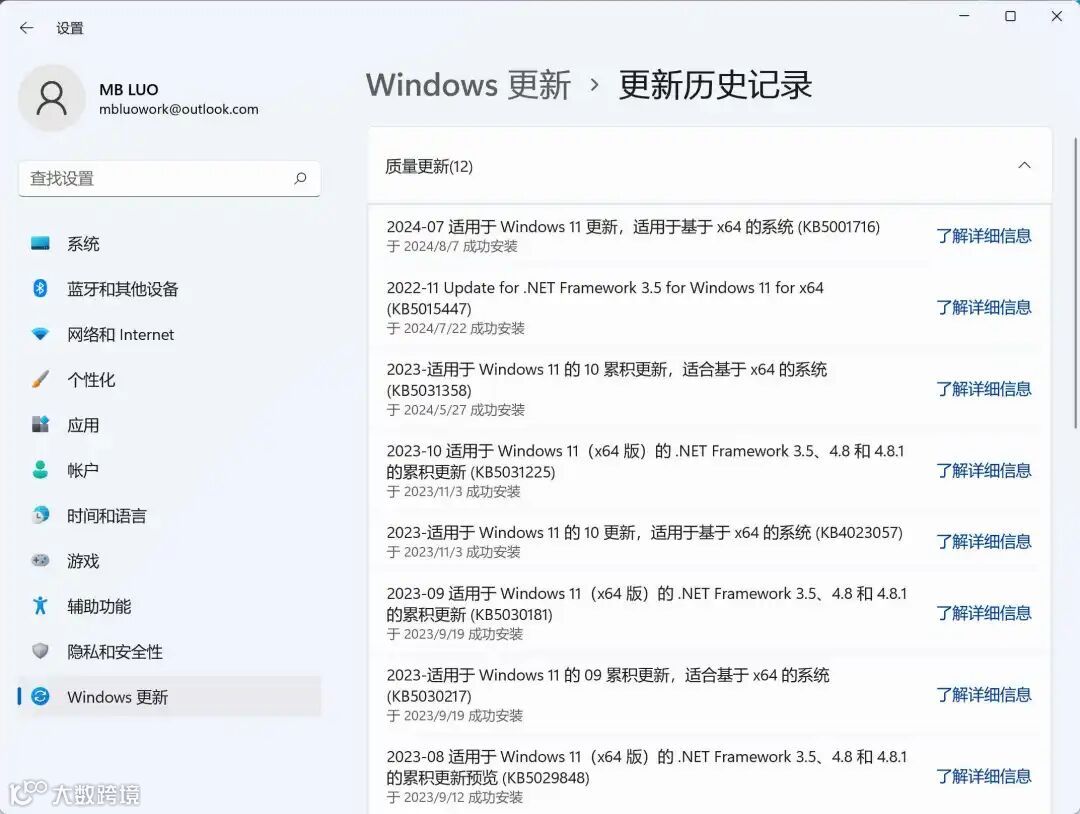Click the Bluetooth icon in sidebar

point(40,288)
